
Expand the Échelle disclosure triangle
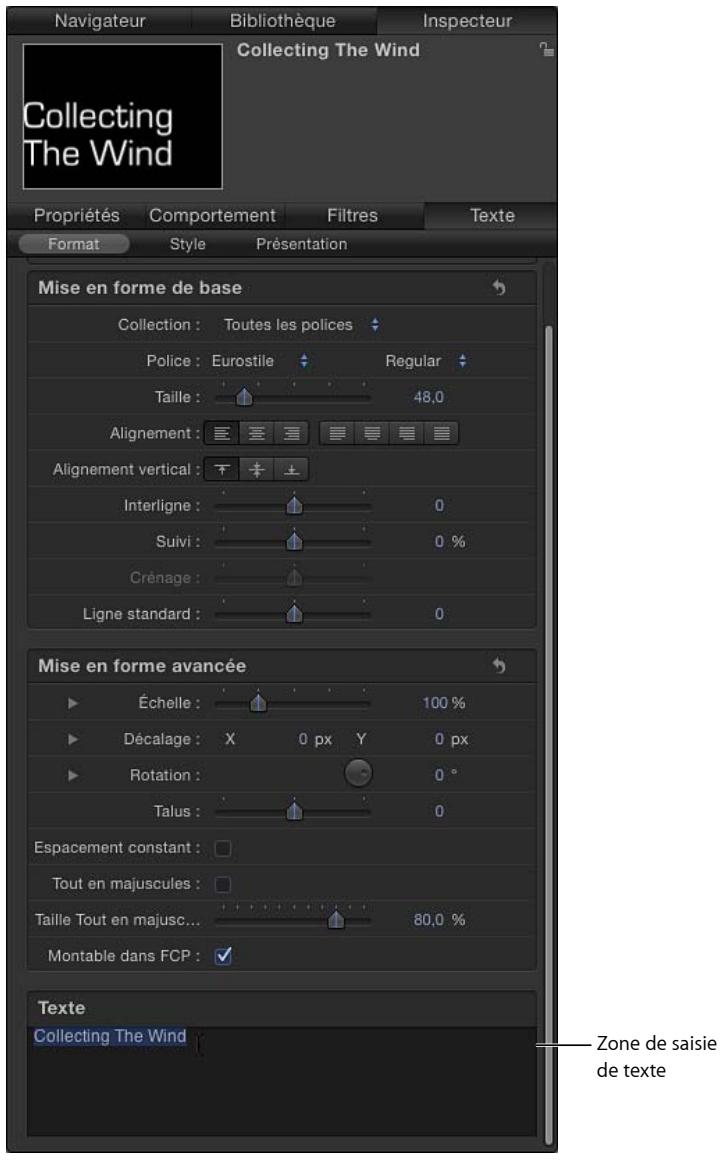point(73,703)
